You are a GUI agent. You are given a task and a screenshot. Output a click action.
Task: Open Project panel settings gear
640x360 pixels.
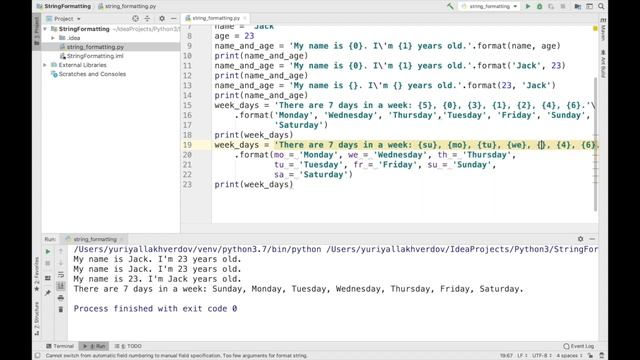click(162, 18)
